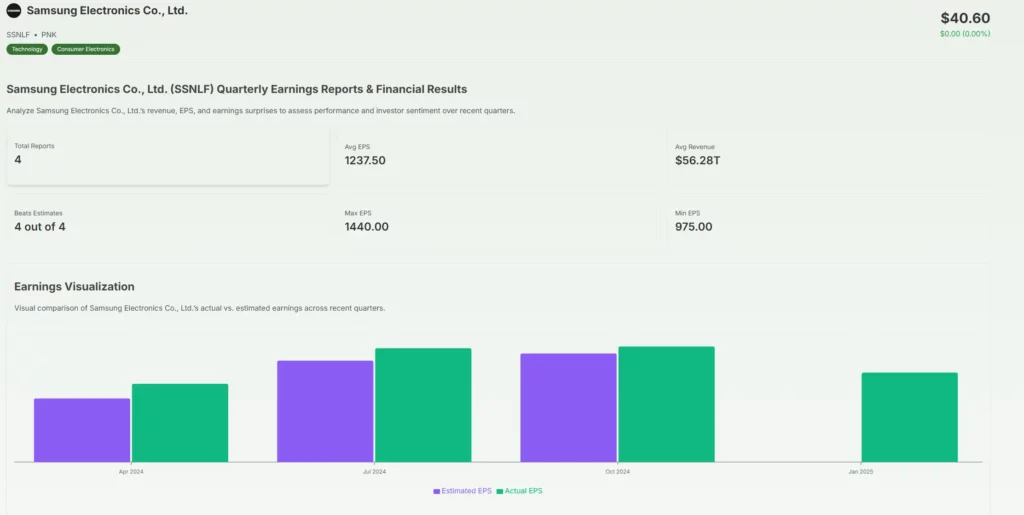The height and width of the screenshot is (515, 1024).
Task: Click the Jul 2024 green actual bar
Action: (x=423, y=405)
